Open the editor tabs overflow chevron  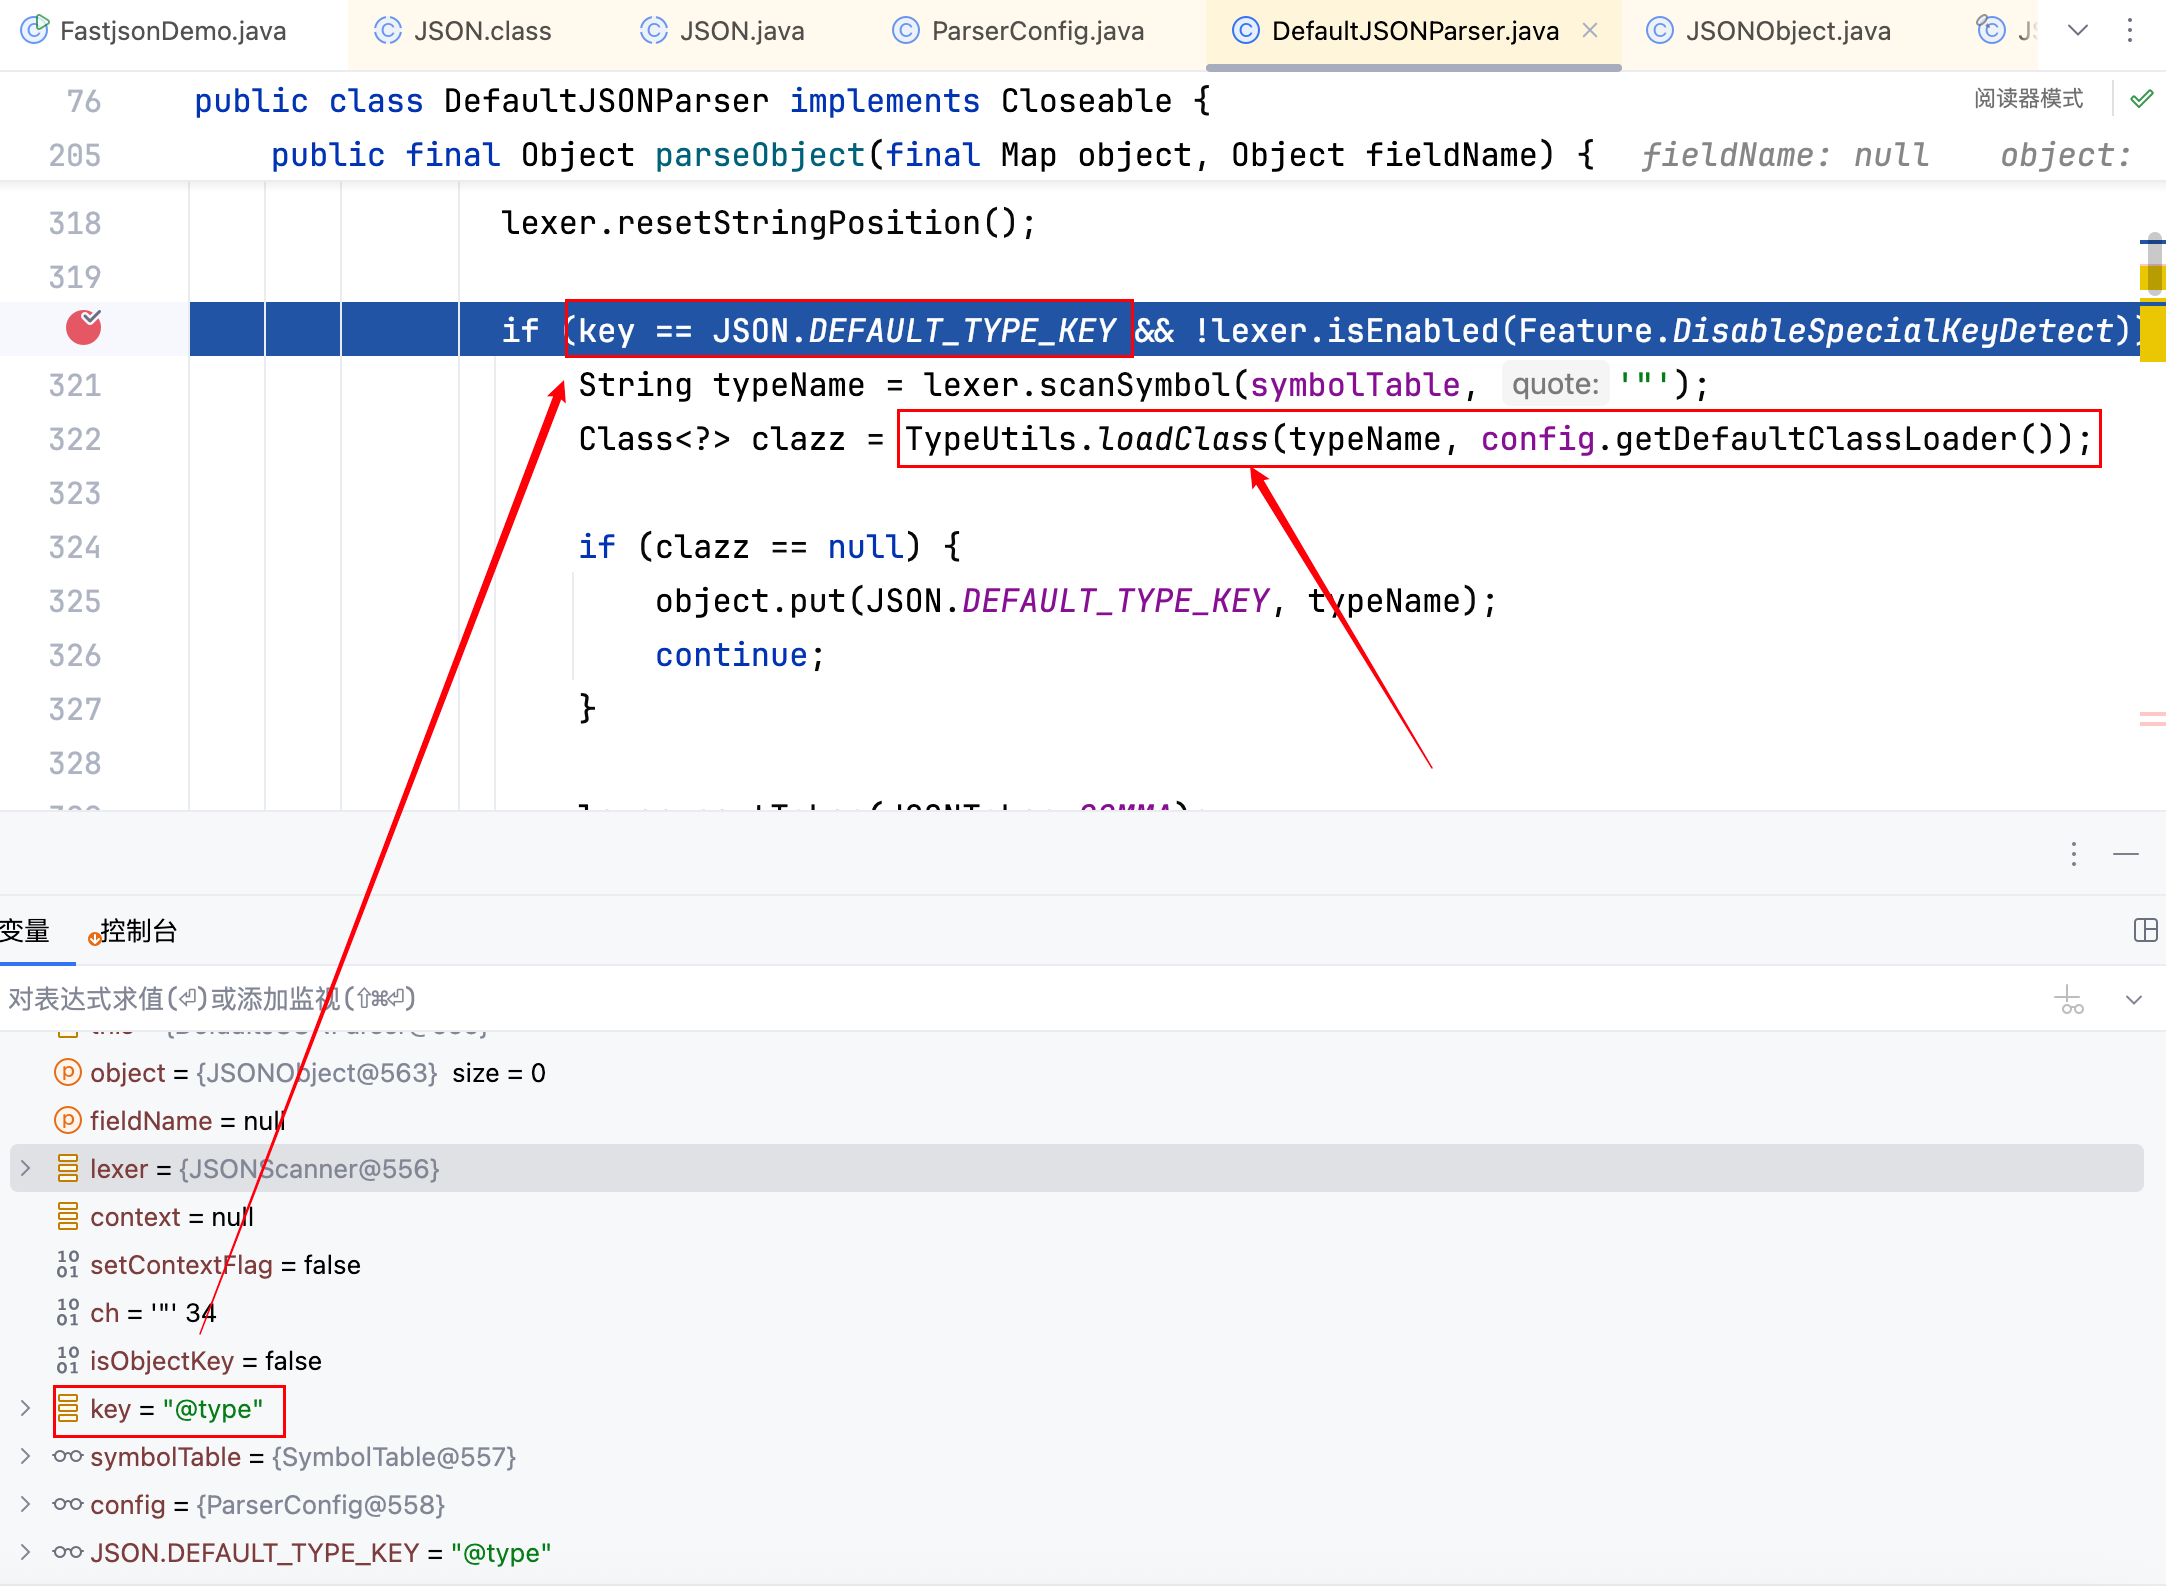click(x=2078, y=31)
